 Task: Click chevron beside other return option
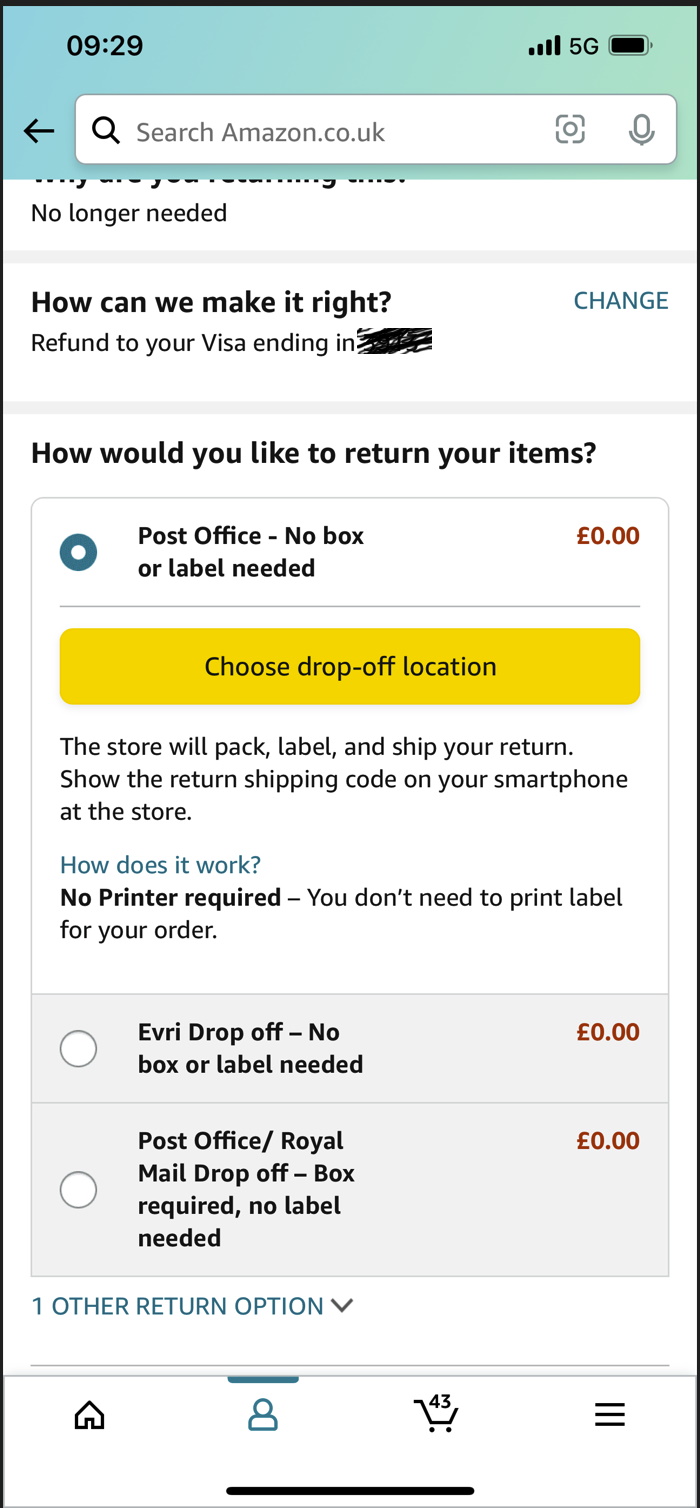(342, 1306)
